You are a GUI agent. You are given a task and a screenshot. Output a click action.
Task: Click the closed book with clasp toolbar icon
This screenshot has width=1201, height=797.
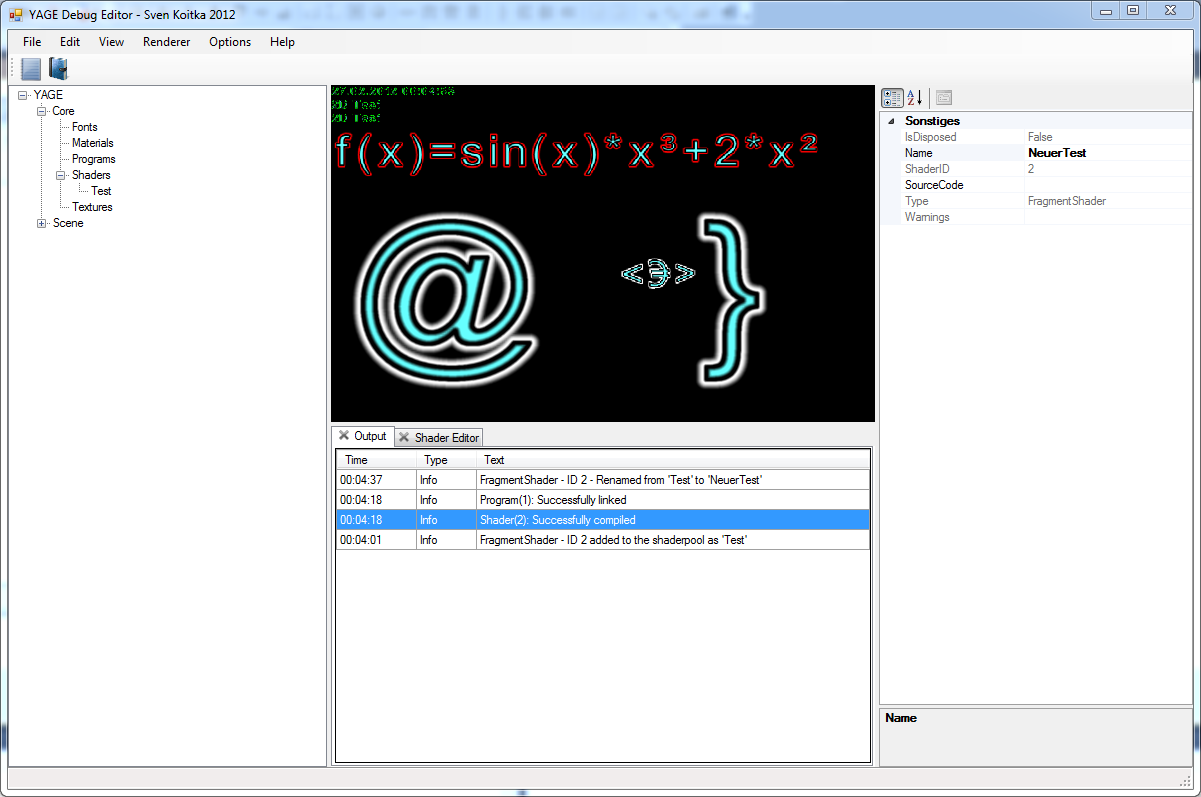tap(58, 69)
